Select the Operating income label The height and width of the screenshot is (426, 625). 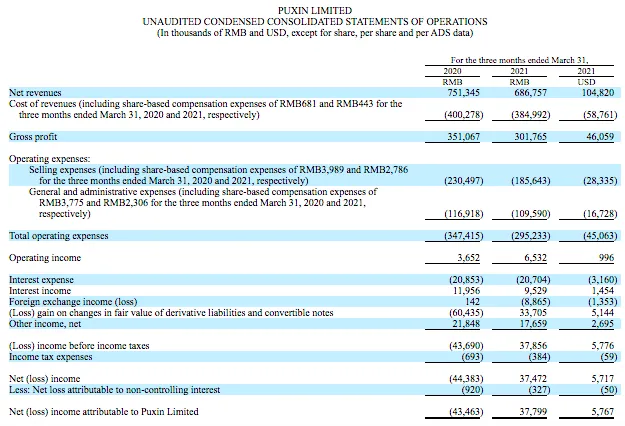click(45, 258)
